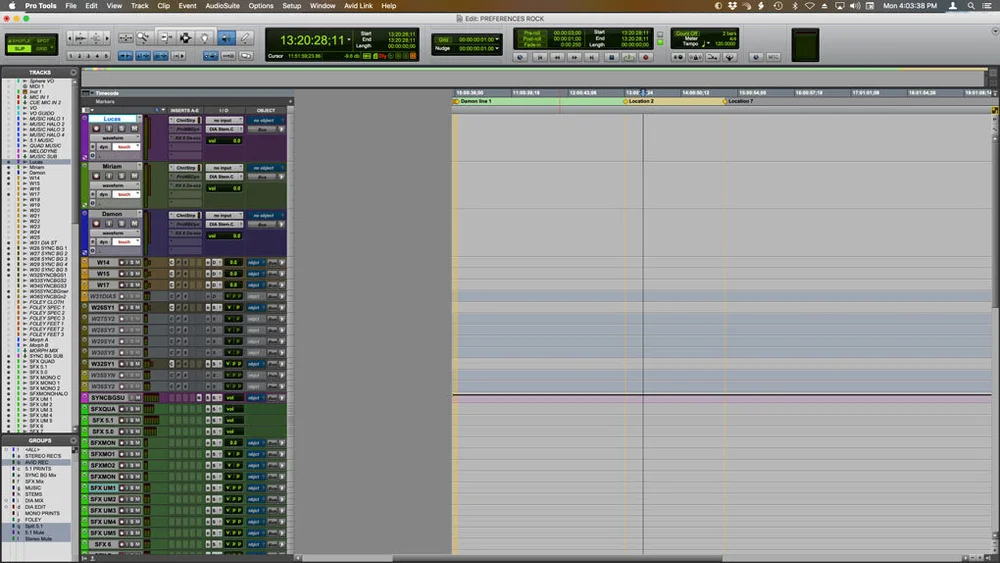Open Lucas track view selector 'waveform'
1000x563 pixels.
115,138
